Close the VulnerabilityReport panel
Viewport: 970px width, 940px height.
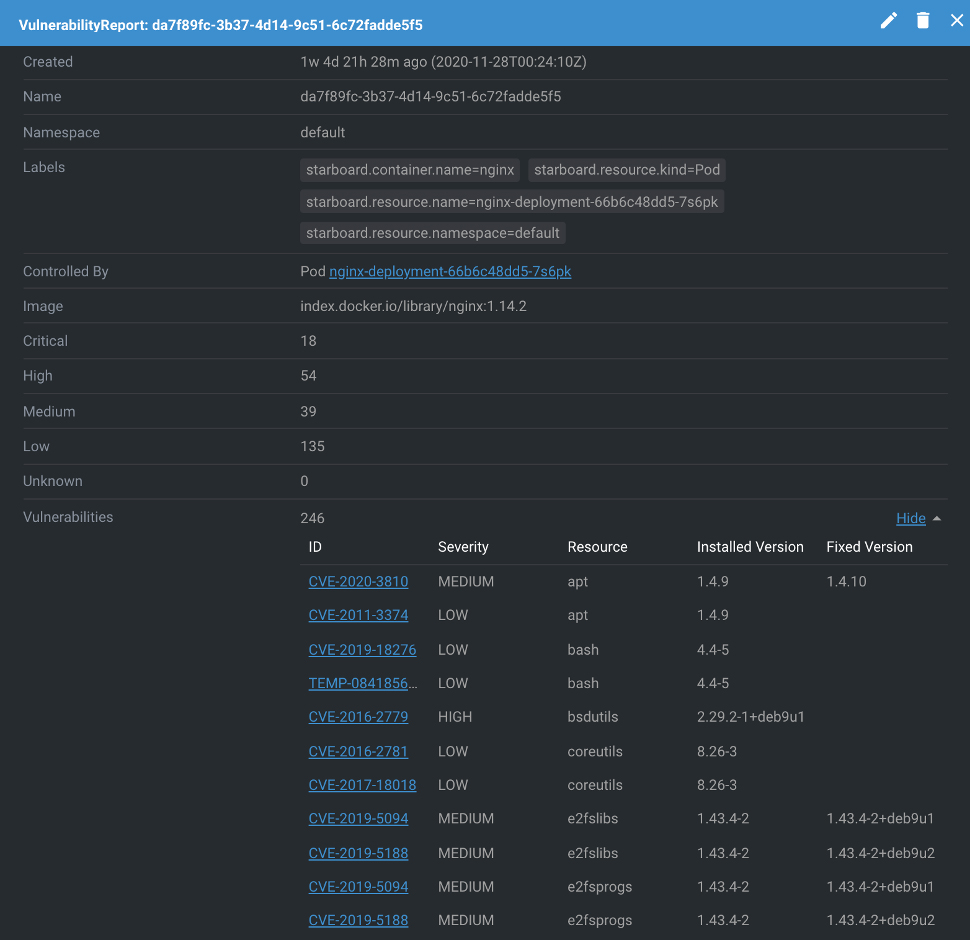pyautogui.click(x=956, y=20)
